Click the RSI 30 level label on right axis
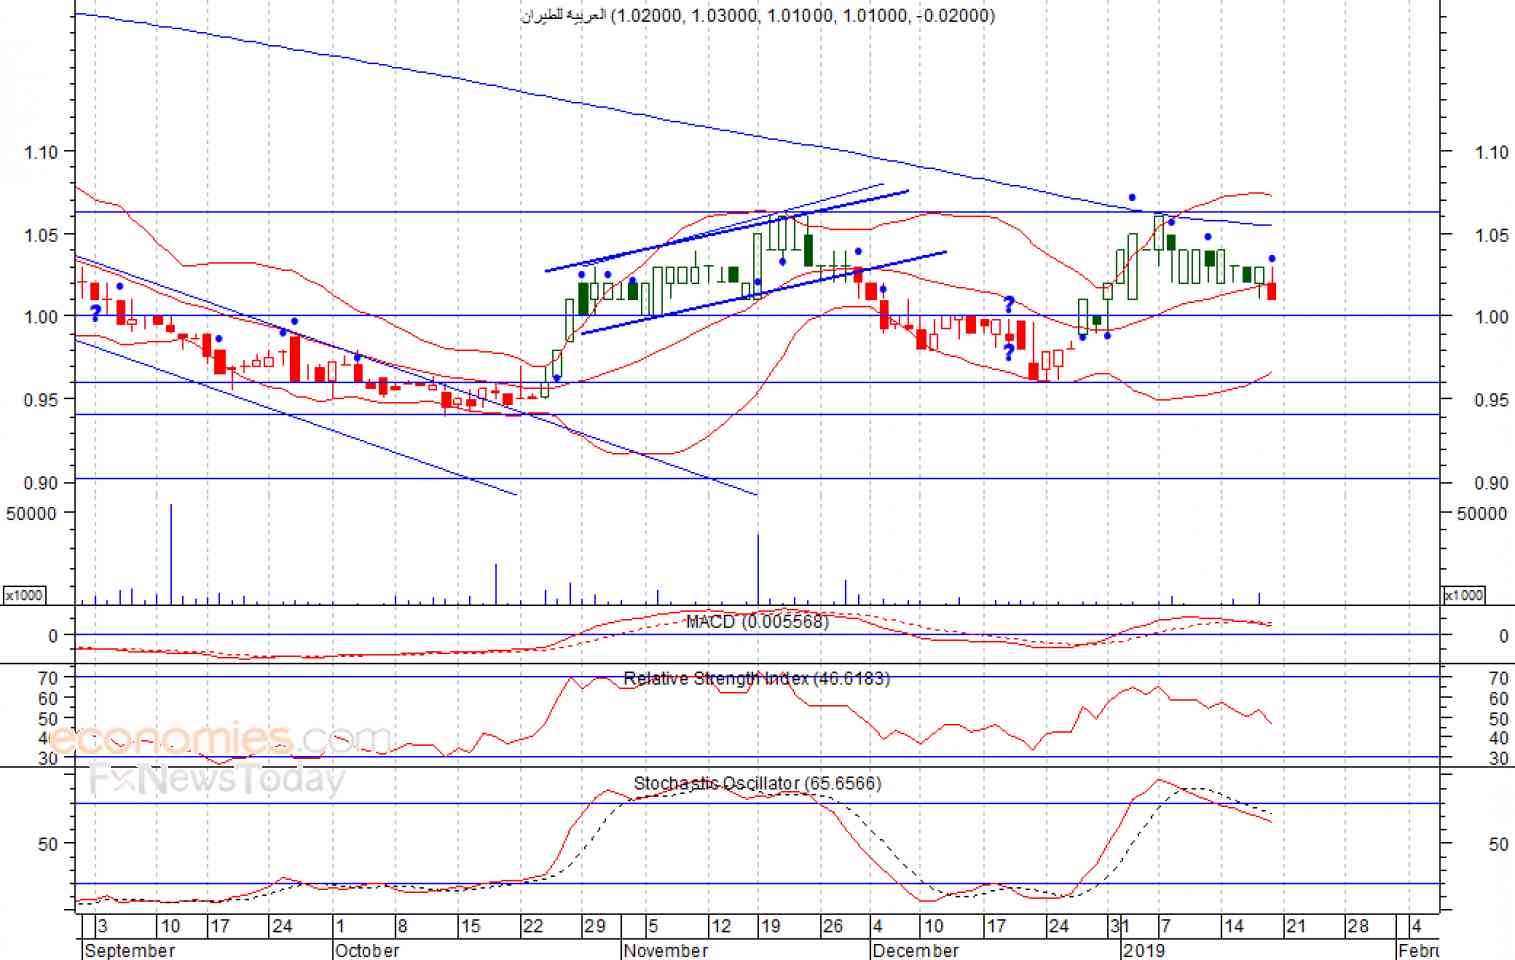 1498,759
